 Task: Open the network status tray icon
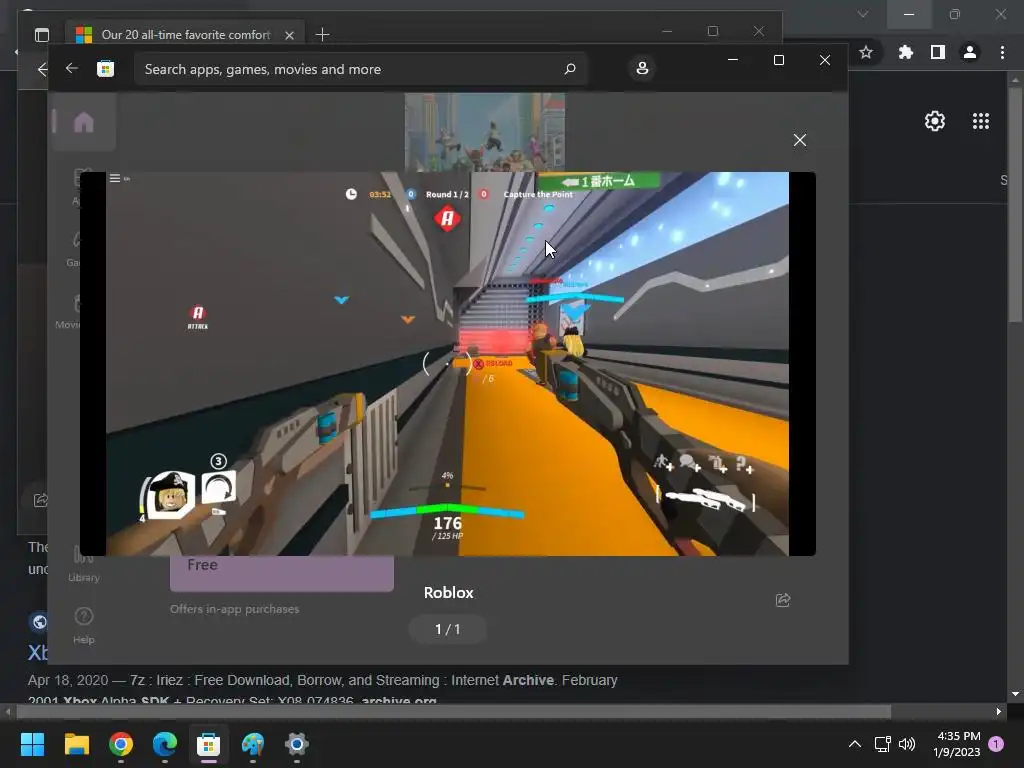[x=882, y=744]
